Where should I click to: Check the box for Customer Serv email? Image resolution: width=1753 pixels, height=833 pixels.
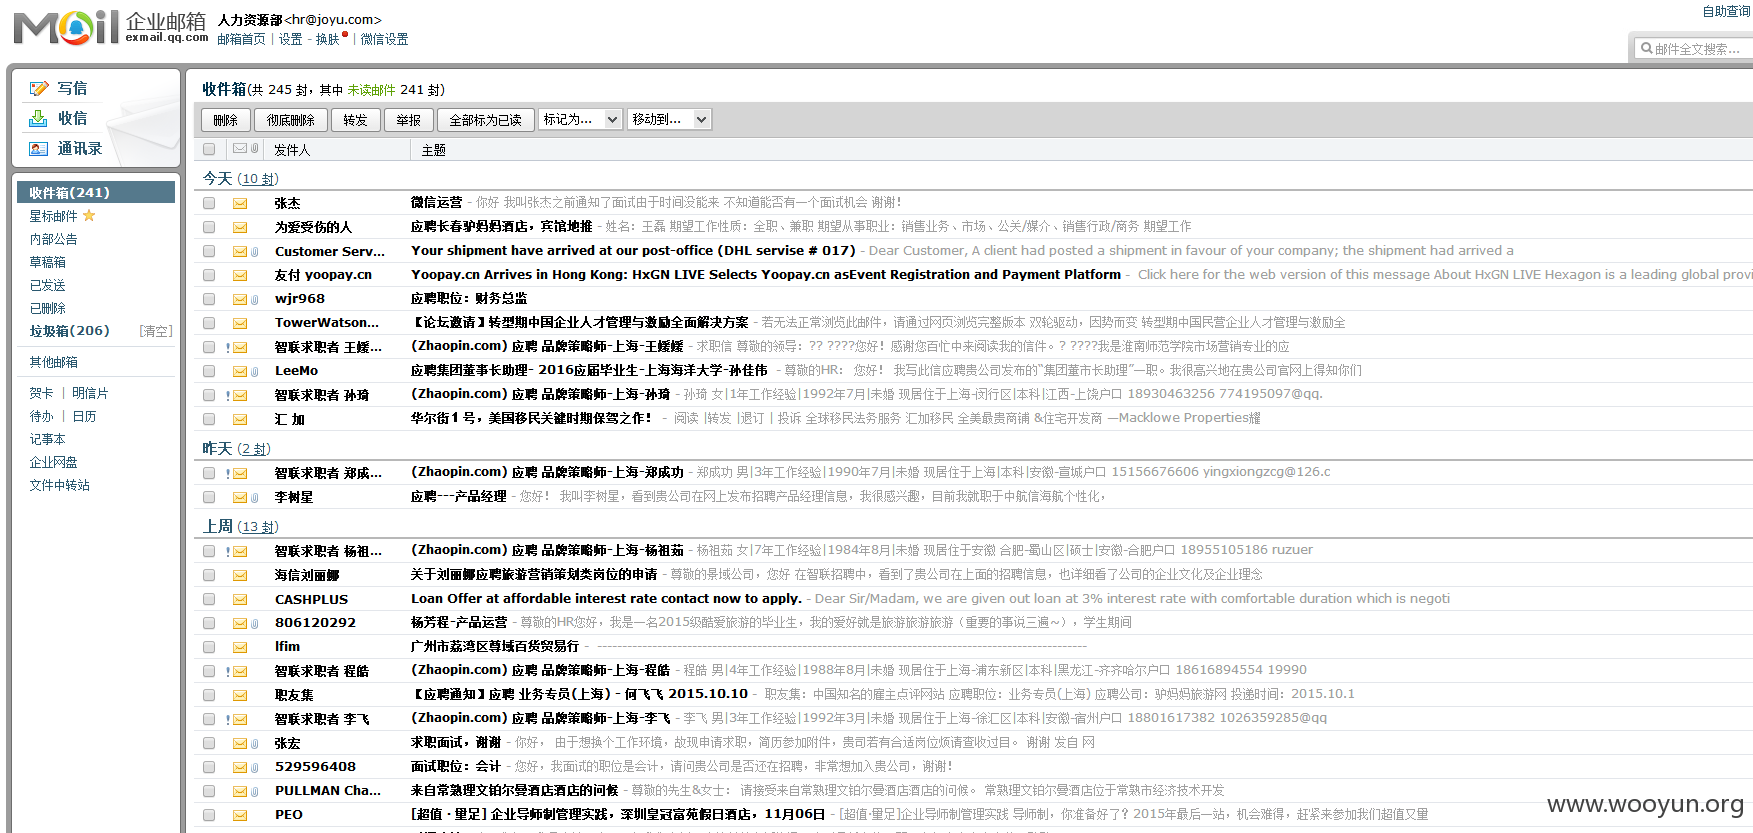click(x=209, y=251)
